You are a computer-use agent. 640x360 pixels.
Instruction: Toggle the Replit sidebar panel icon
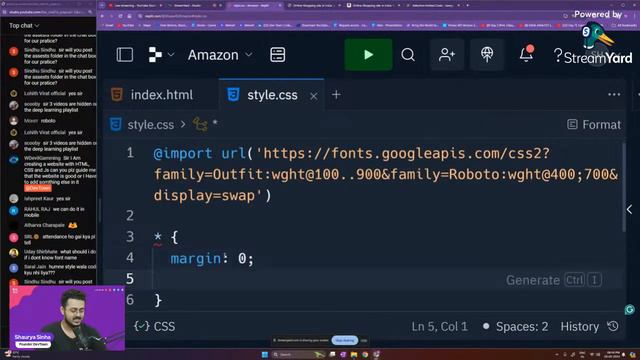point(124,55)
